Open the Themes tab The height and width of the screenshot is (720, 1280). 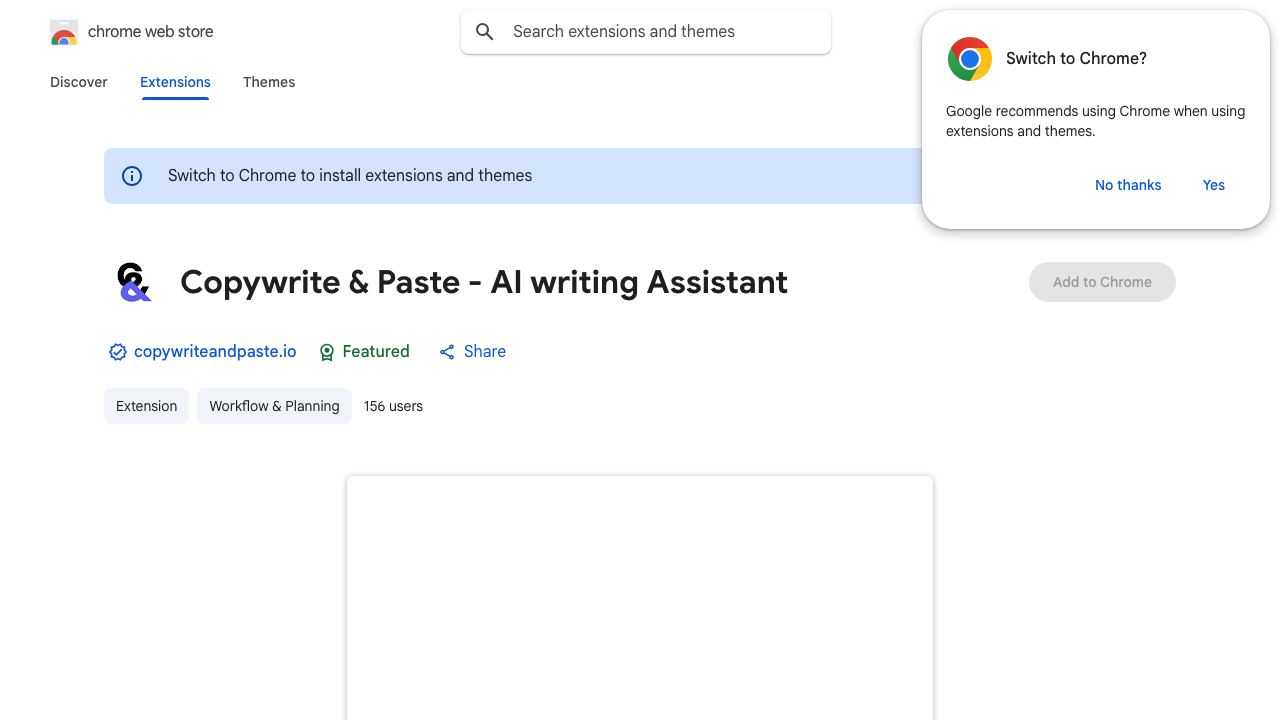pos(269,82)
